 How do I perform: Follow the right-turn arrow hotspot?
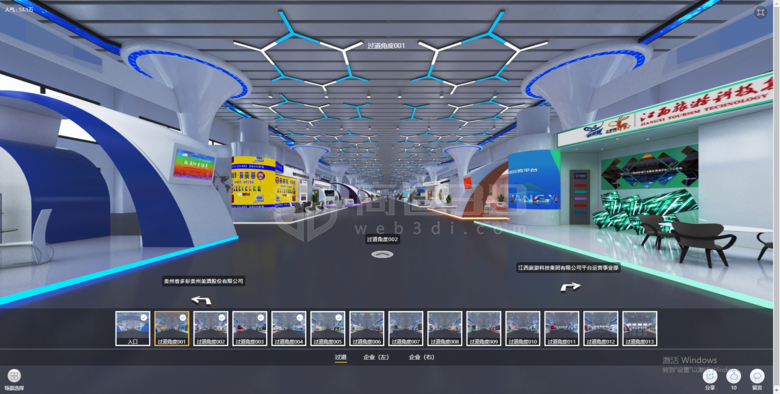point(570,287)
